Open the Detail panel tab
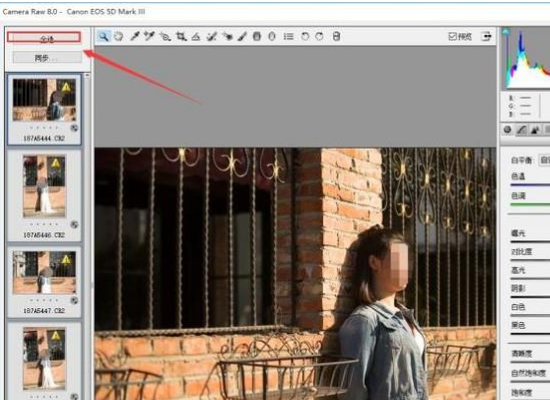 coord(535,130)
